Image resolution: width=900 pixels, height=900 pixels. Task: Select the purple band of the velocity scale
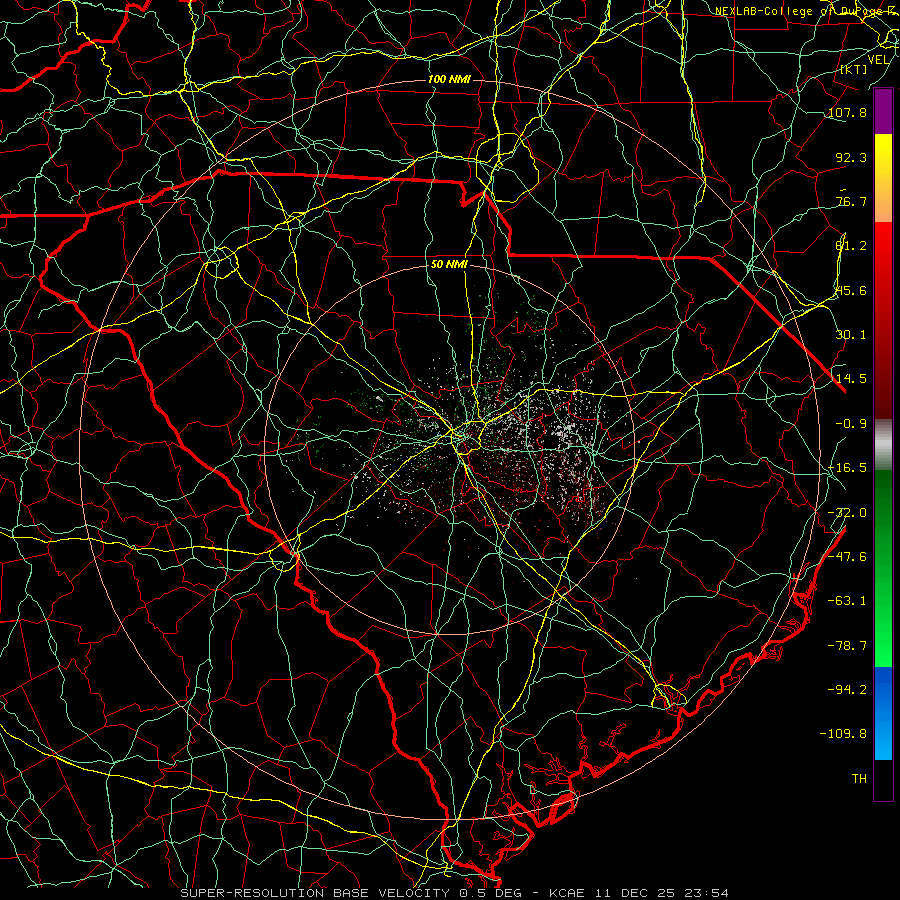tap(883, 111)
